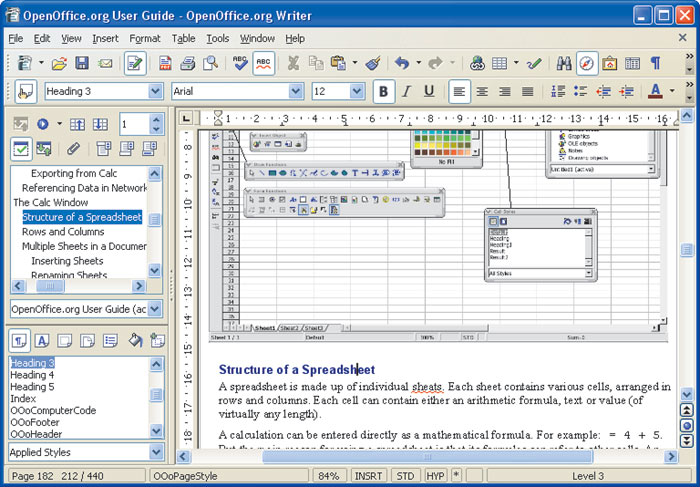Click the Find & Replace binoculars icon
The height and width of the screenshot is (487, 700).
click(564, 63)
